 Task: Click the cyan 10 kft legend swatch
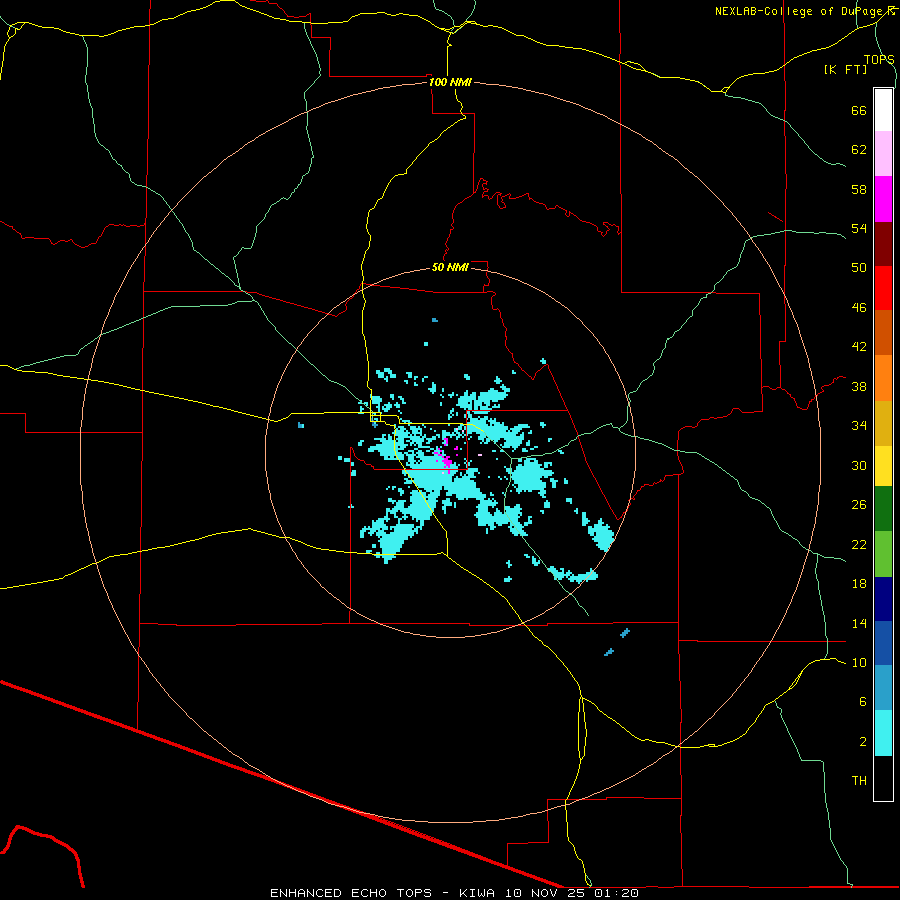[x=883, y=733]
